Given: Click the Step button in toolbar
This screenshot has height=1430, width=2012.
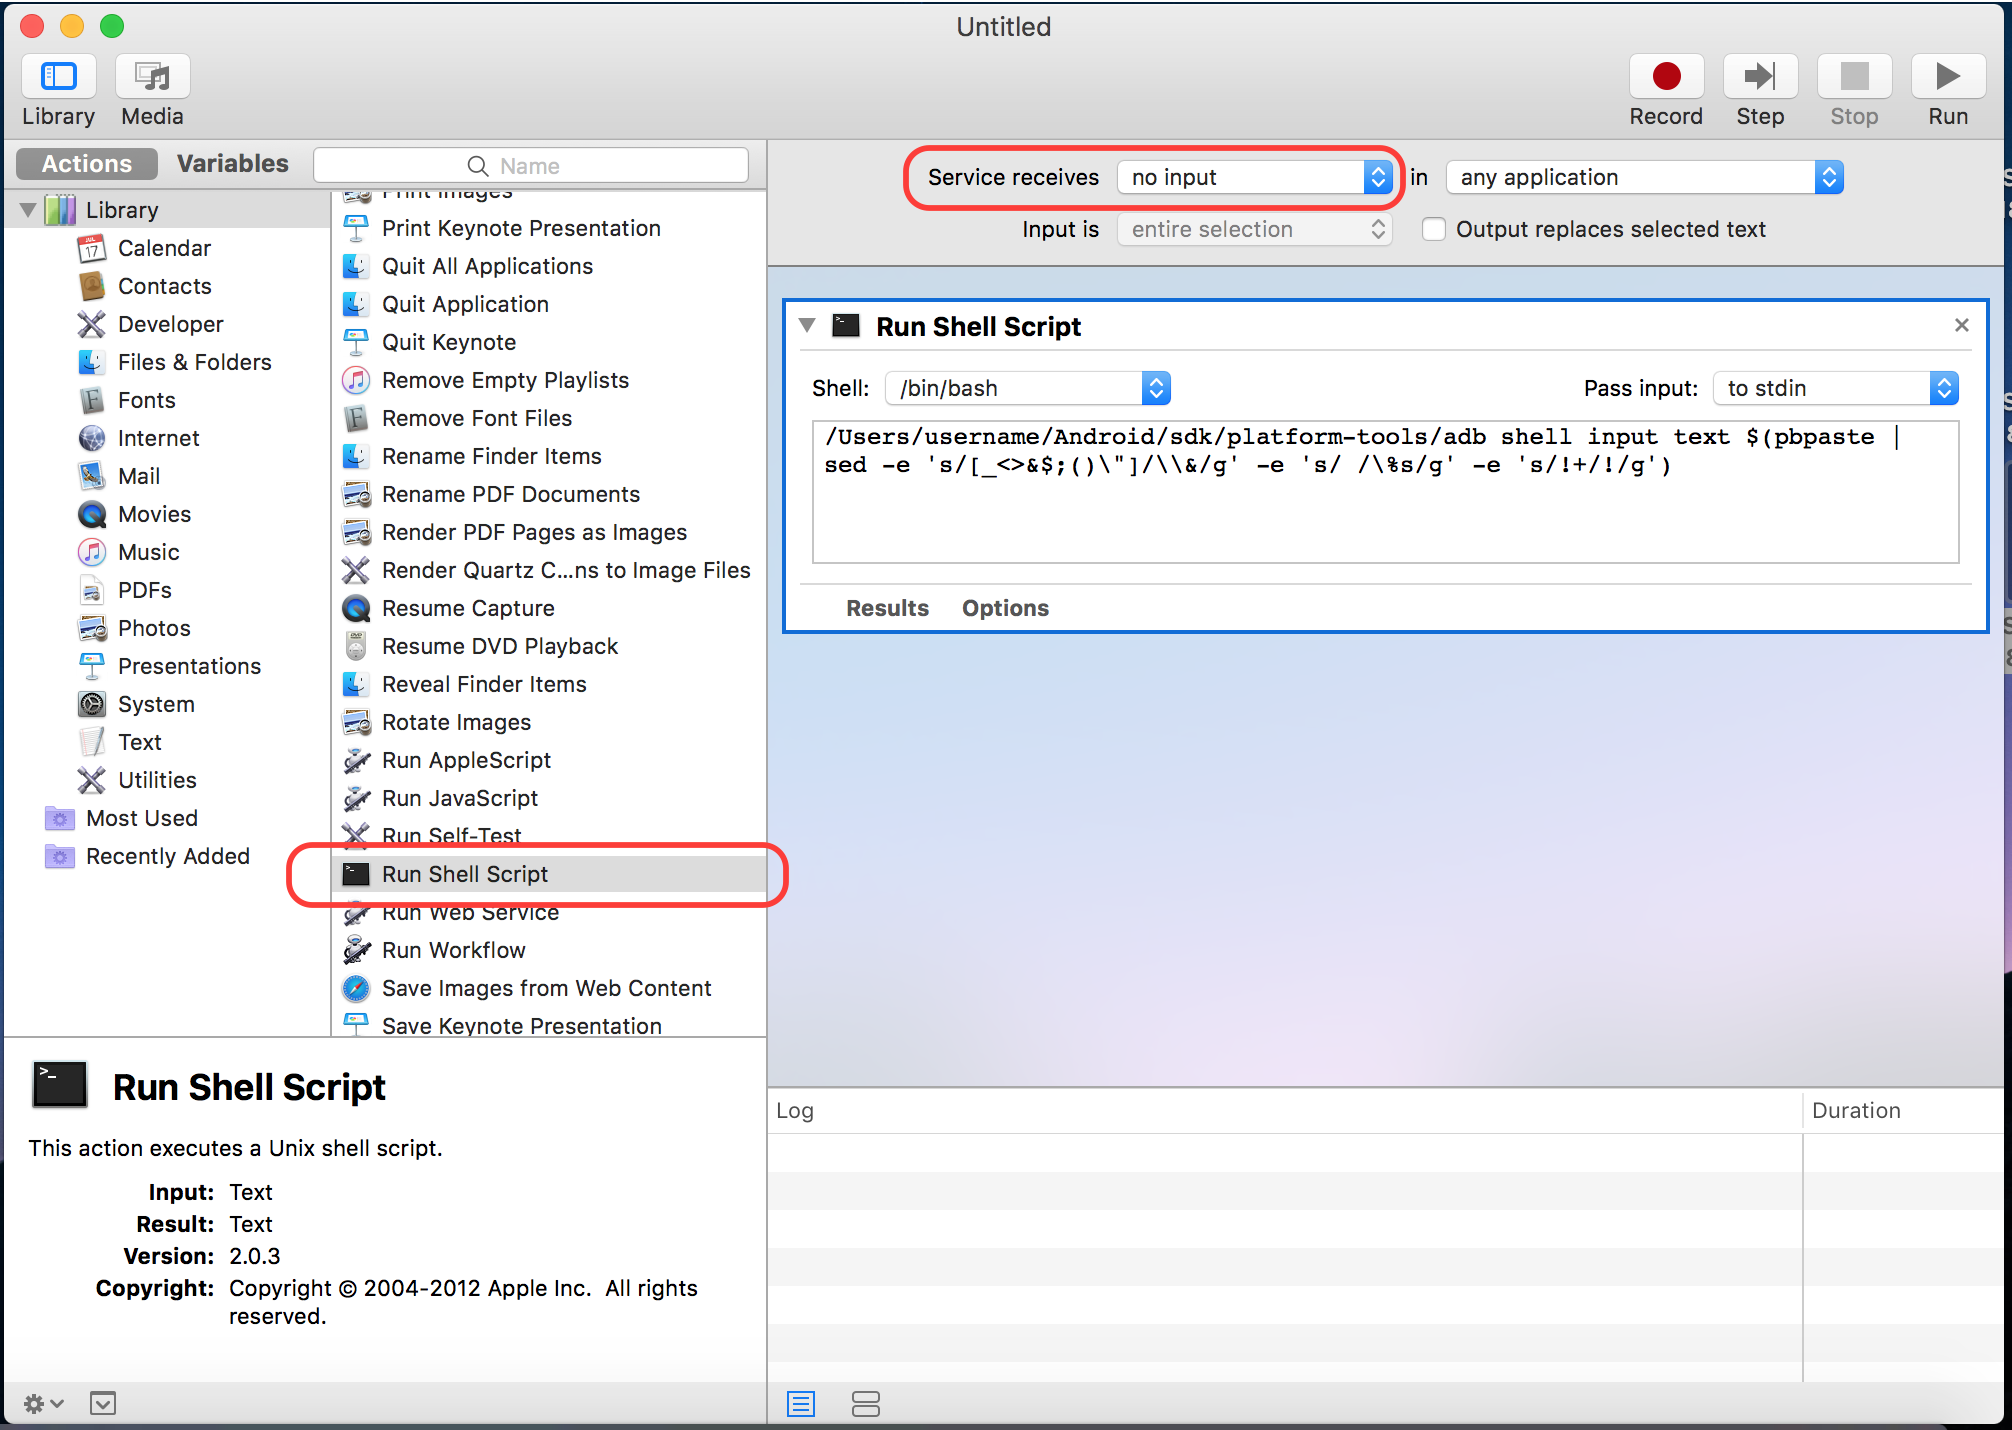Looking at the screenshot, I should tap(1761, 73).
